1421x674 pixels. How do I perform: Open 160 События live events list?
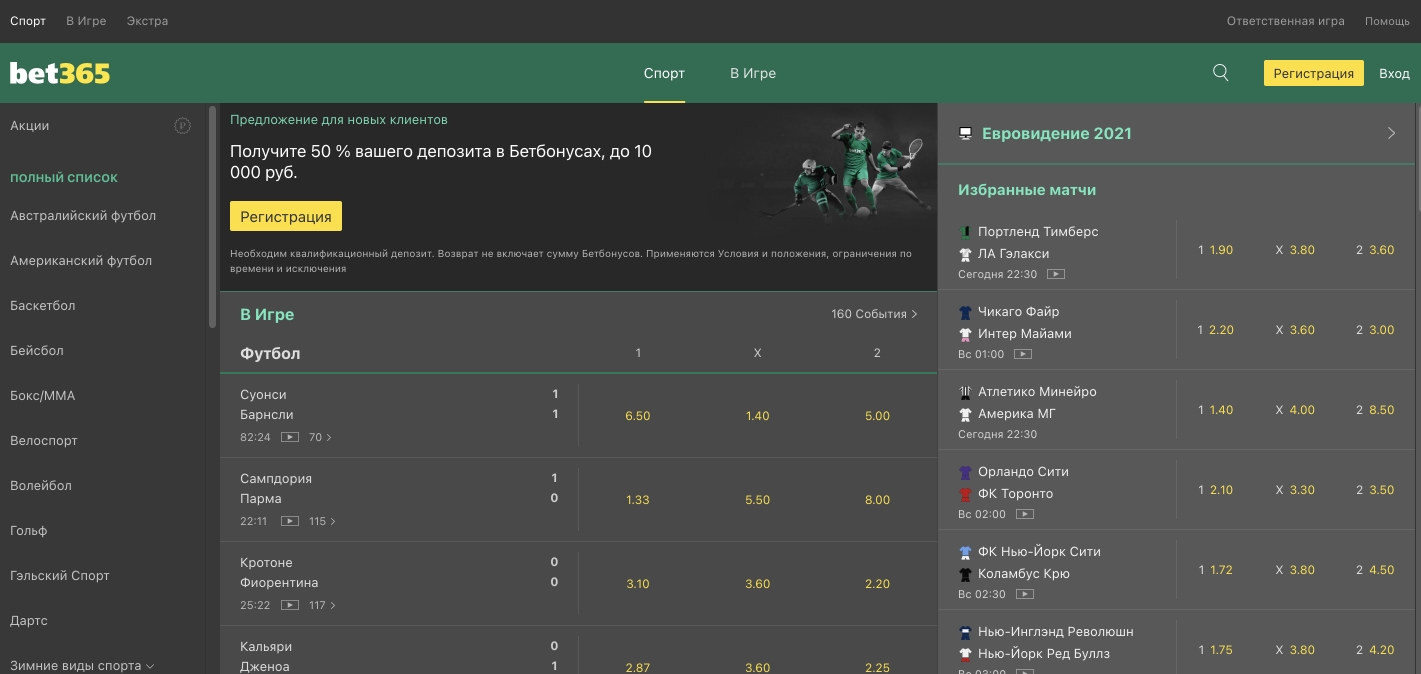(874, 314)
